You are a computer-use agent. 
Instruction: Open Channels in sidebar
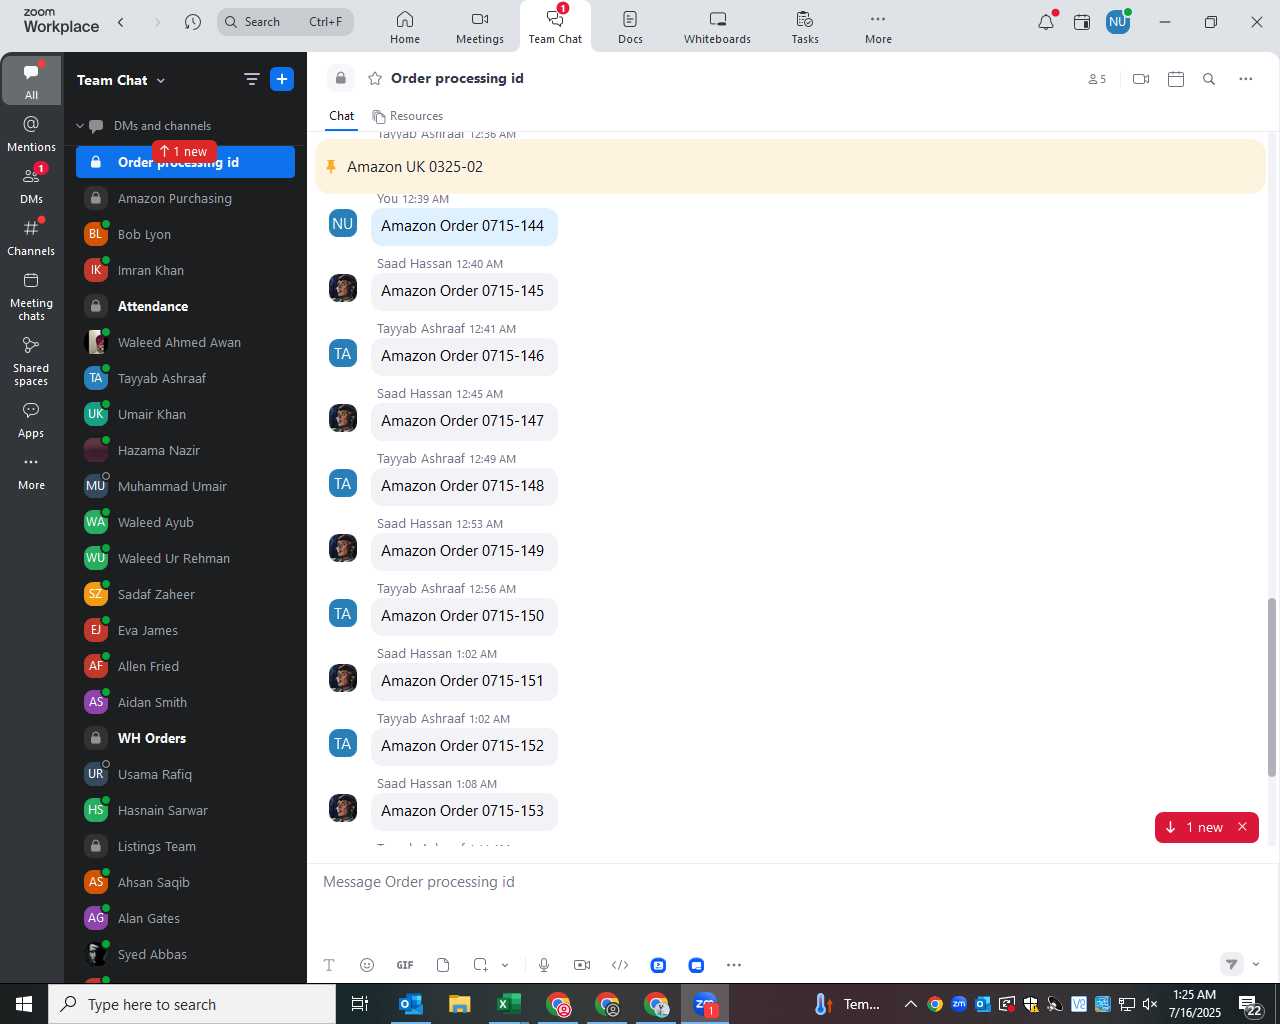coord(31,237)
